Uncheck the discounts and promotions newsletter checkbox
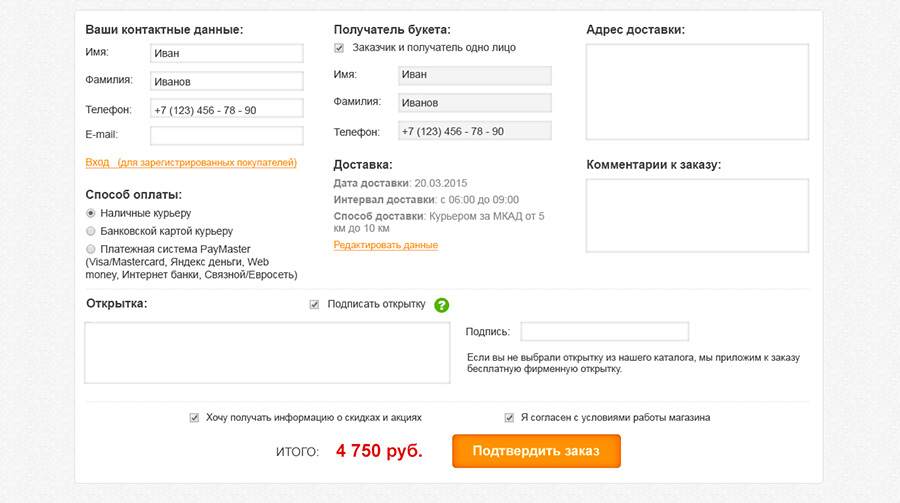The width and height of the screenshot is (900, 503). [x=194, y=418]
